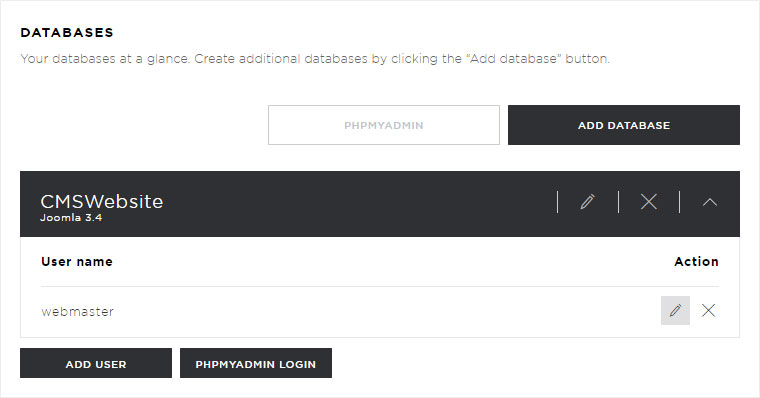Remove the webmaster user via X icon
The width and height of the screenshot is (760, 398).
tap(708, 310)
